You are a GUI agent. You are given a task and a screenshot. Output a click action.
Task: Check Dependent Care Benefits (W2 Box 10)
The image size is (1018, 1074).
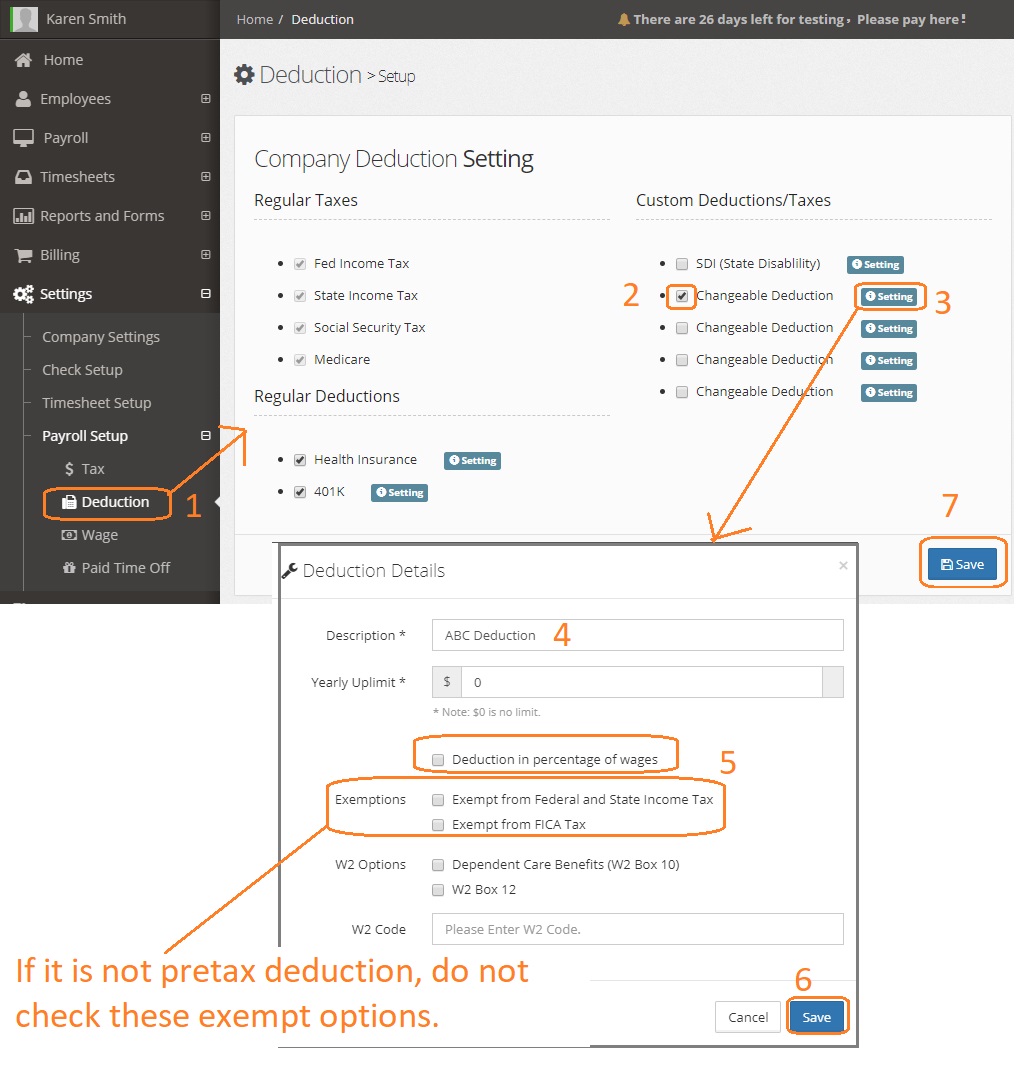438,865
